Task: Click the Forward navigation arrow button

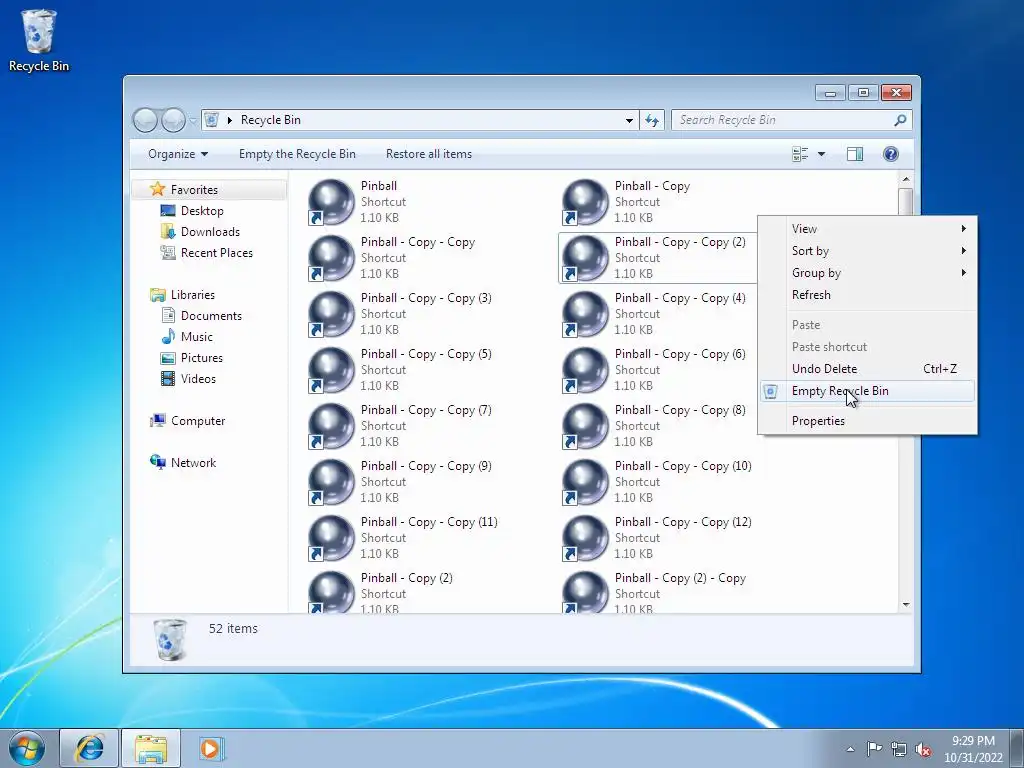Action: (x=173, y=120)
